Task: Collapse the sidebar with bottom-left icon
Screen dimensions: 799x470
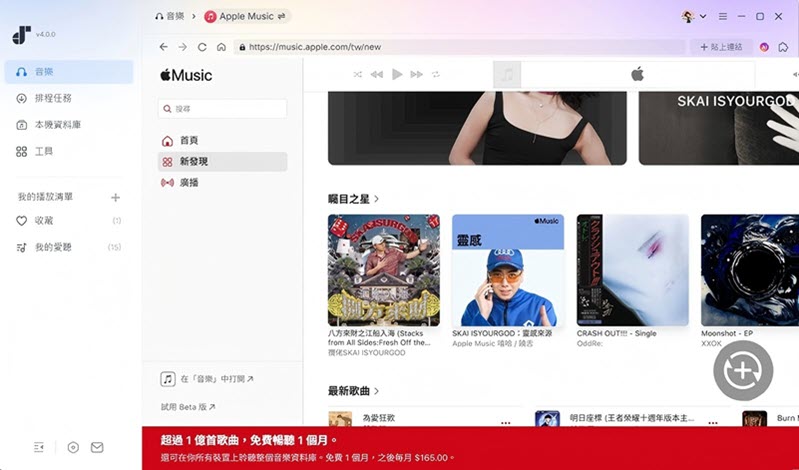Action: [x=39, y=447]
